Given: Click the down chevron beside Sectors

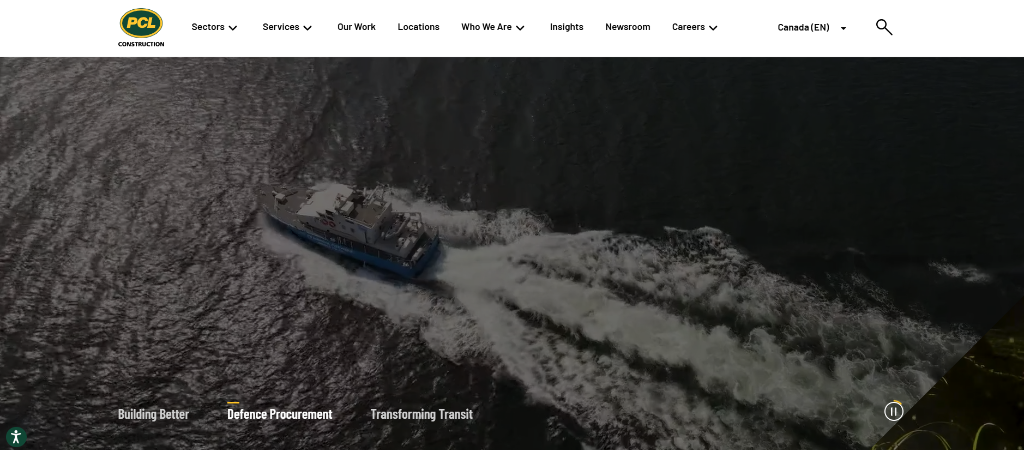Looking at the screenshot, I should (x=233, y=28).
